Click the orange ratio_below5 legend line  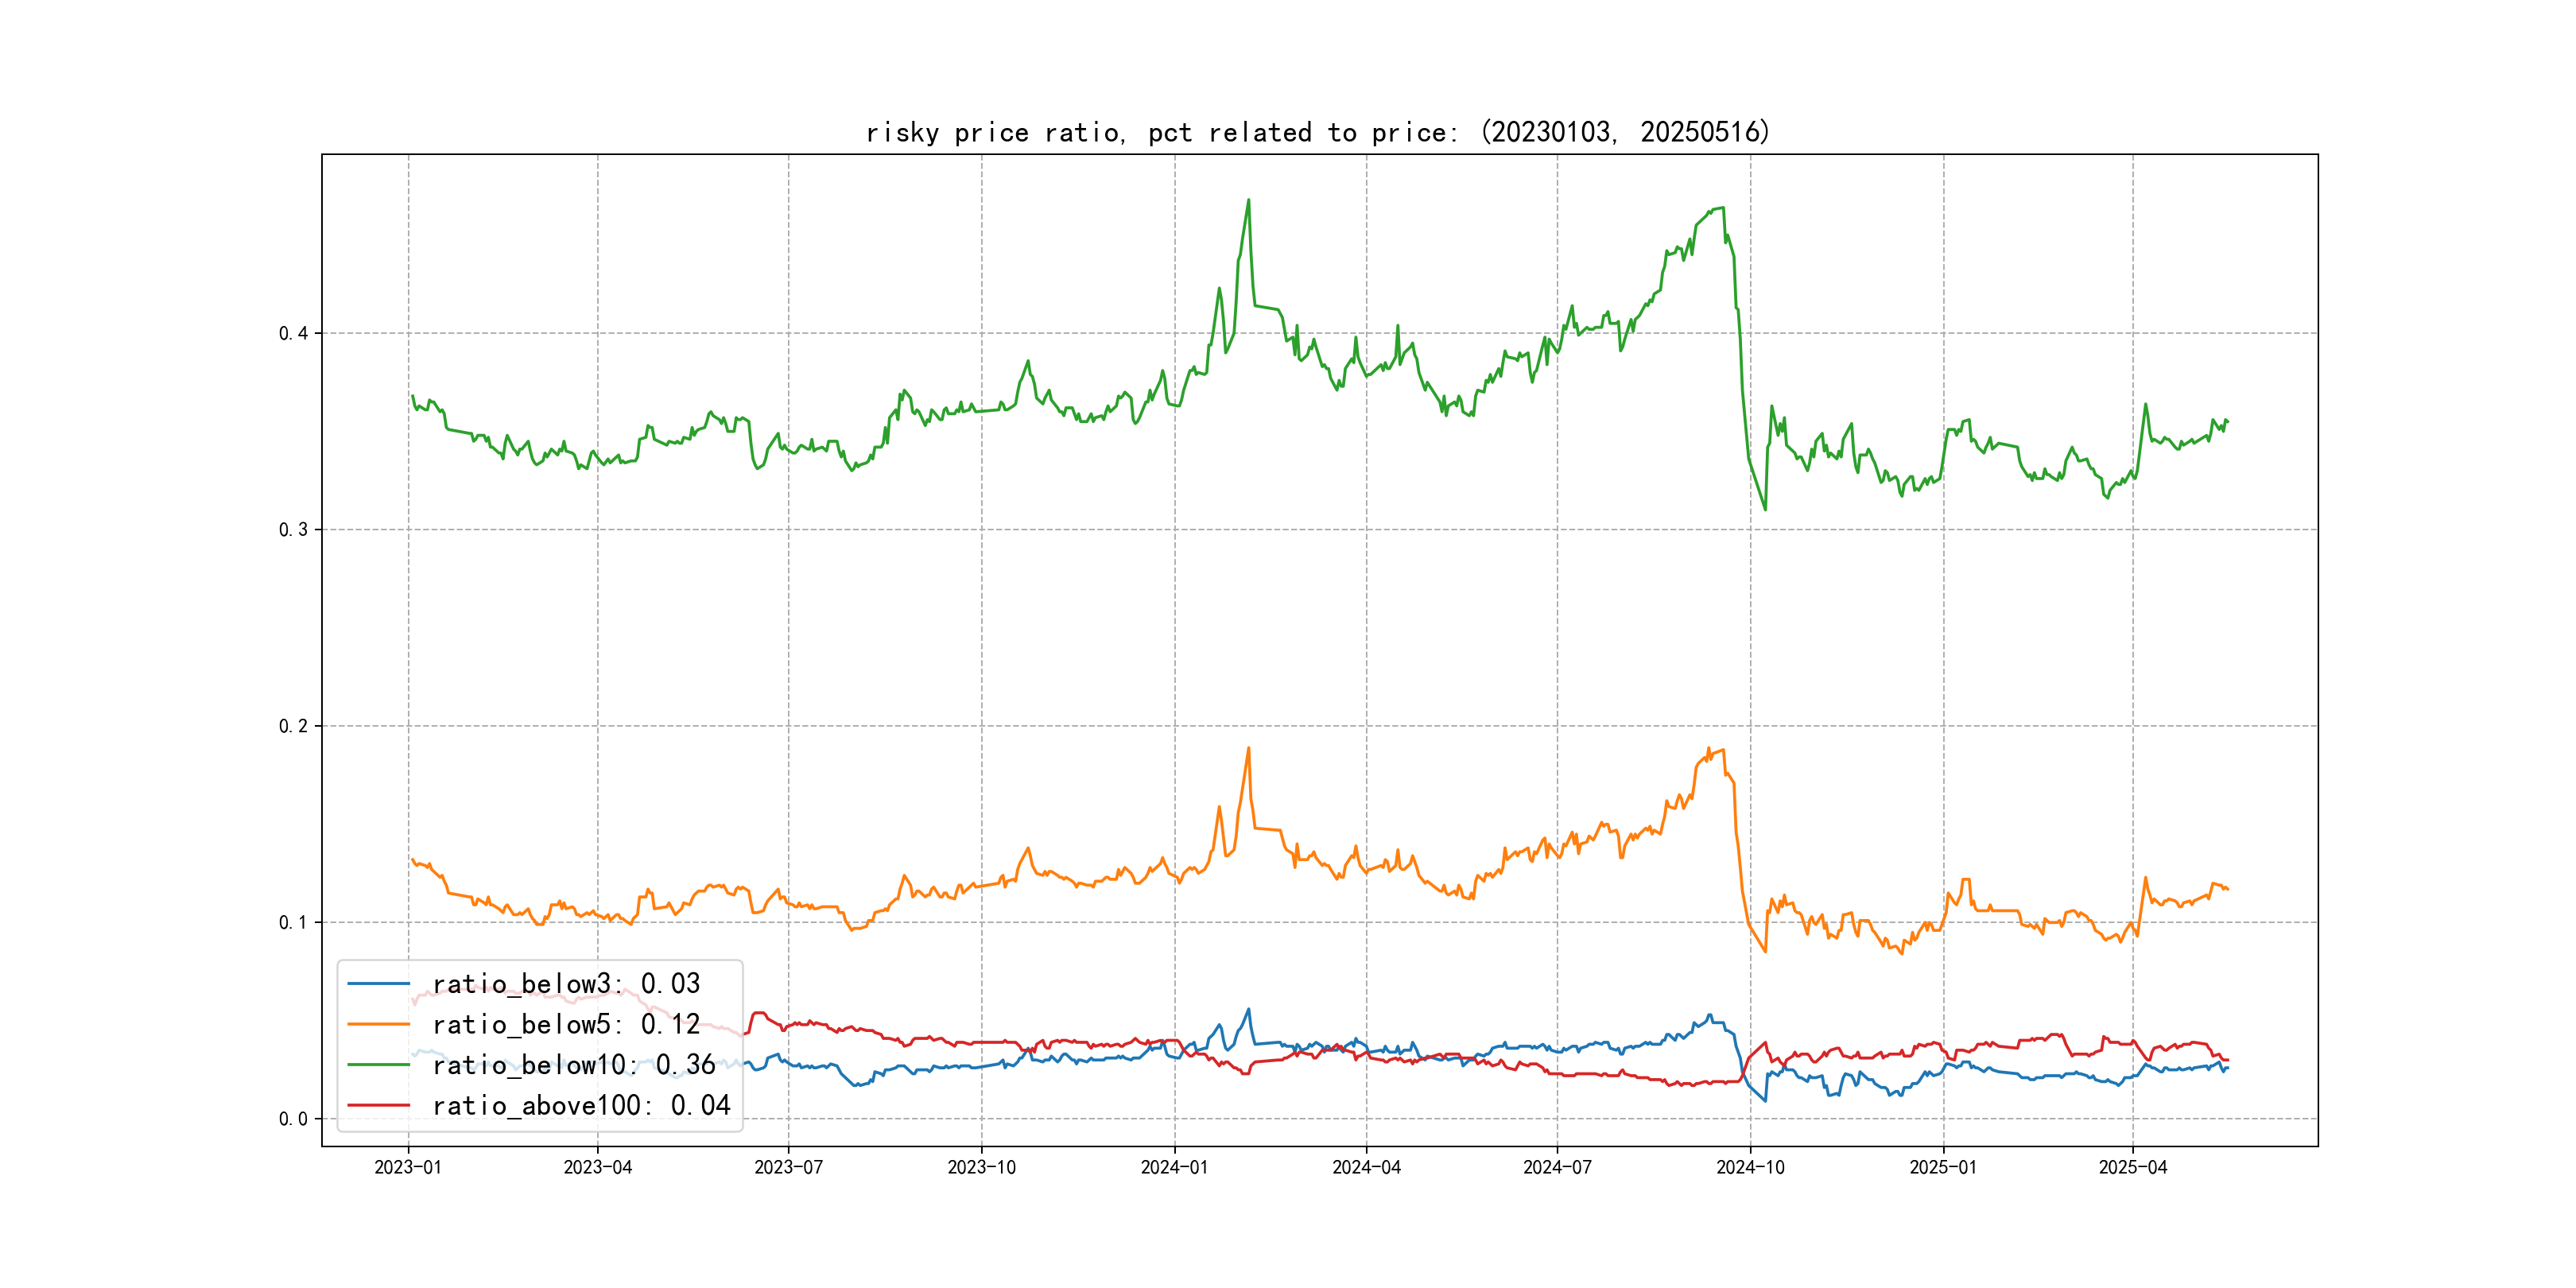click(378, 1025)
